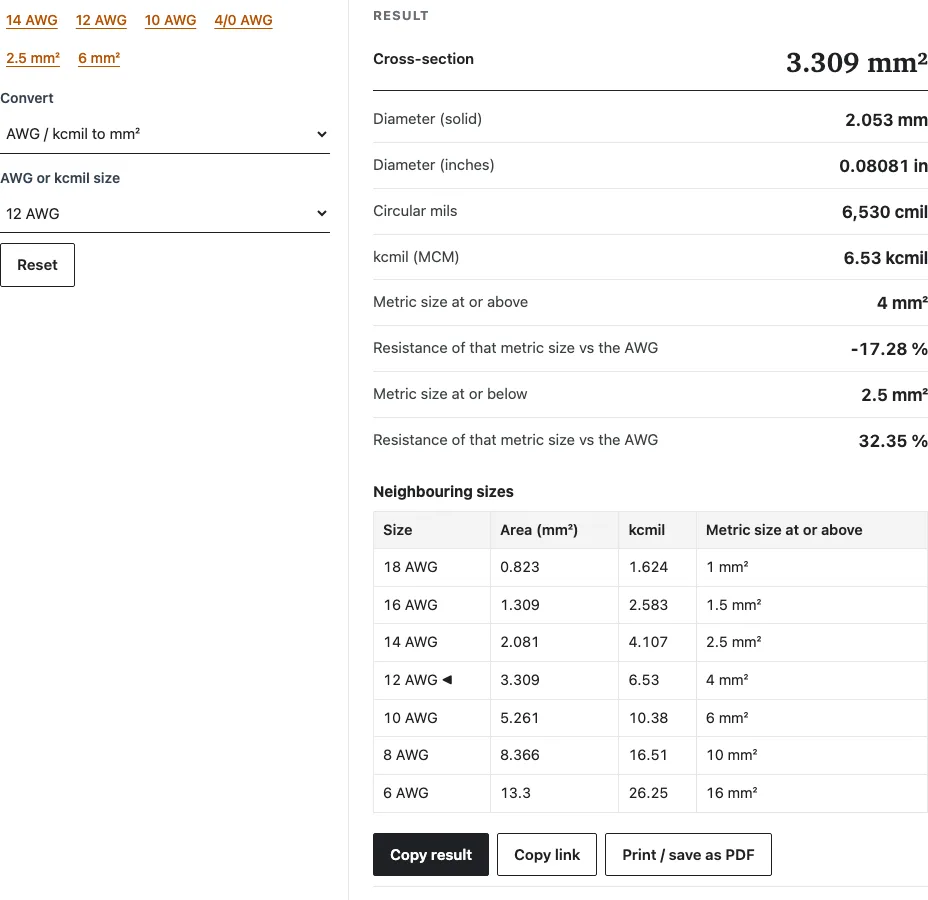Click the highlighted 12 AWG table row

(650, 680)
